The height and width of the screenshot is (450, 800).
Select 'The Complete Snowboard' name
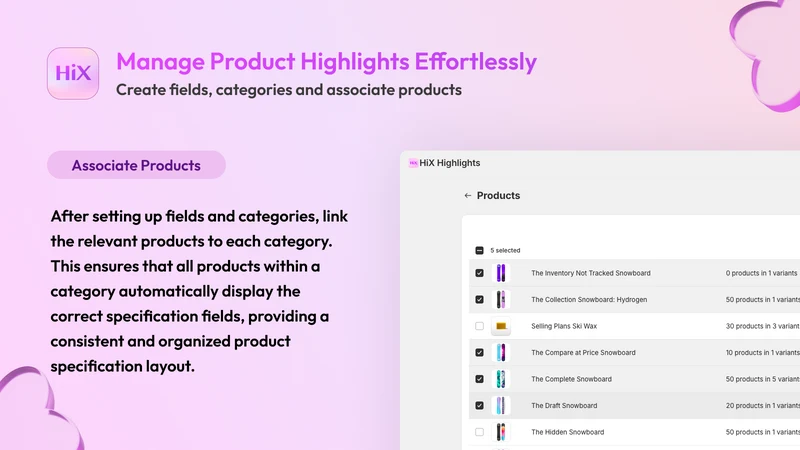click(x=571, y=379)
